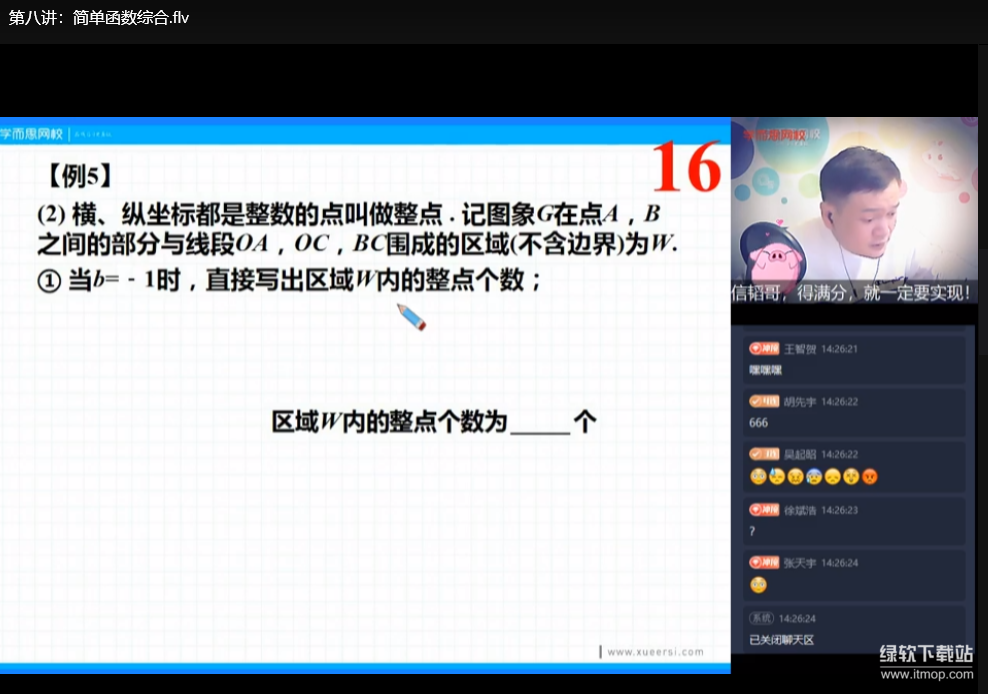Screen dimensions: 988x694
Task: Click the flushed emoji in 张天宇's message
Action: (x=758, y=585)
